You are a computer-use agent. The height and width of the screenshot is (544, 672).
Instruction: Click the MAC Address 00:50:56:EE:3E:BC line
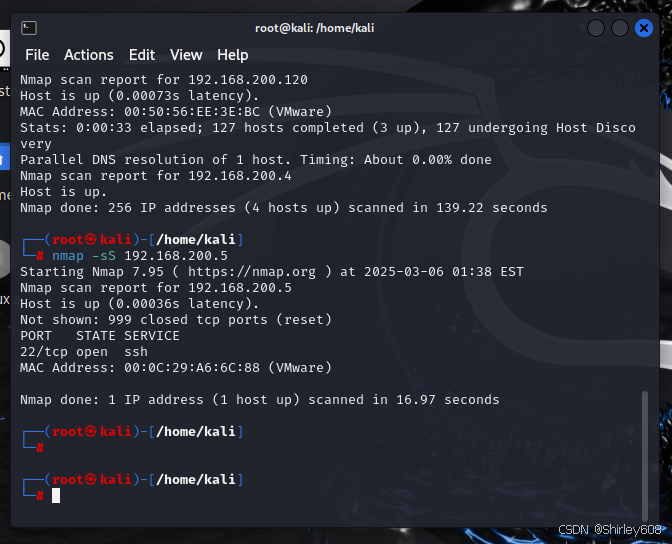click(x=176, y=112)
